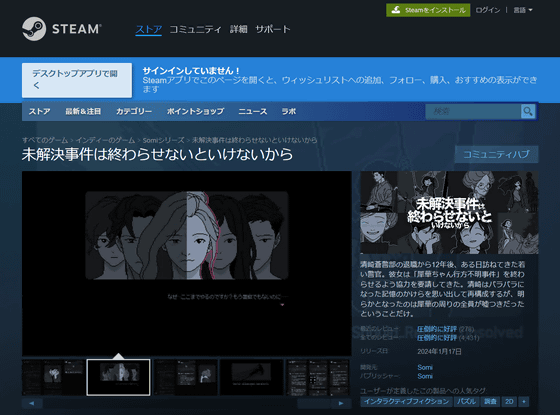Click the left arrow screenshot scroller
The width and height of the screenshot is (560, 415).
32,403
